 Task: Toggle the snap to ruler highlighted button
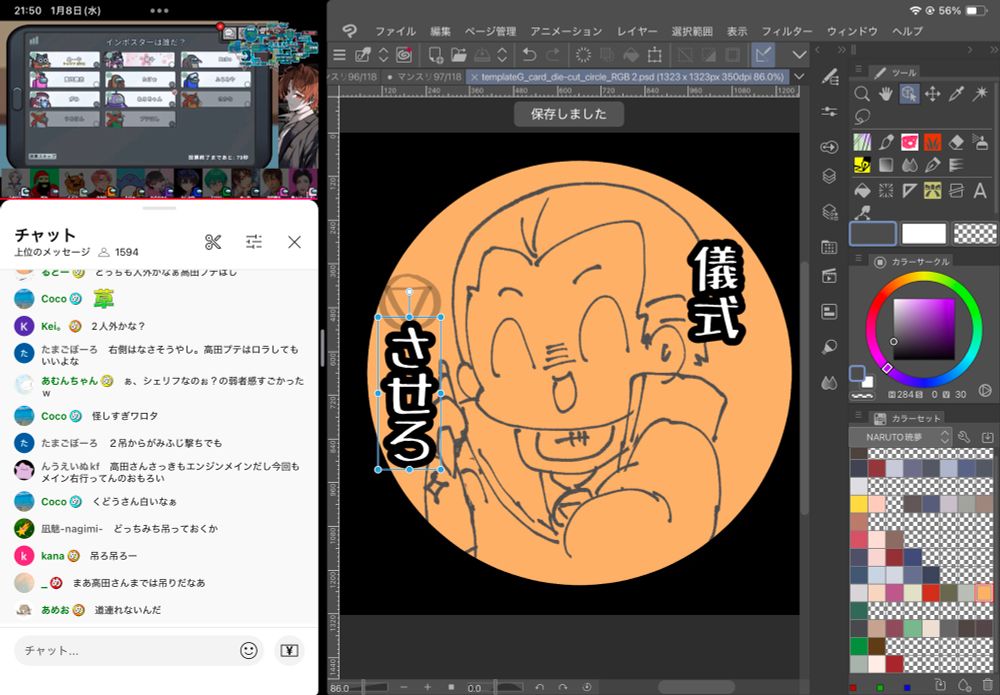763,55
